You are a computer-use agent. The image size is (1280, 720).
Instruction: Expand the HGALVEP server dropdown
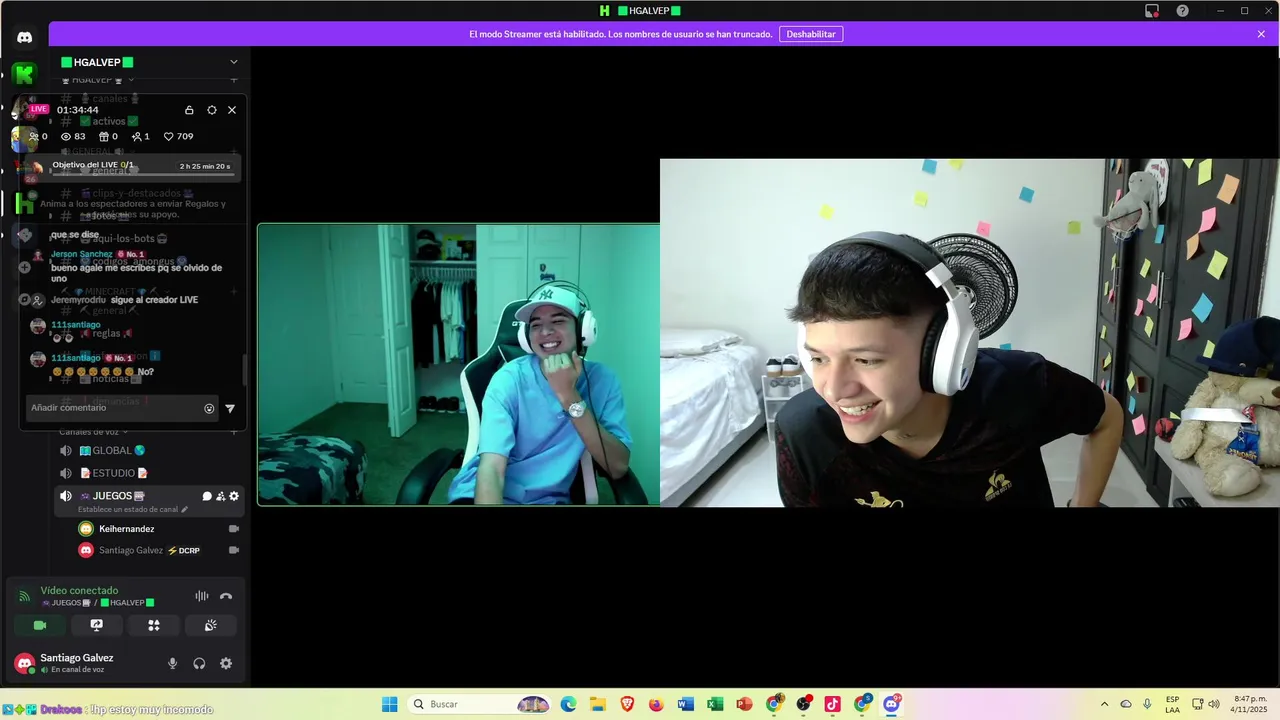click(x=234, y=62)
